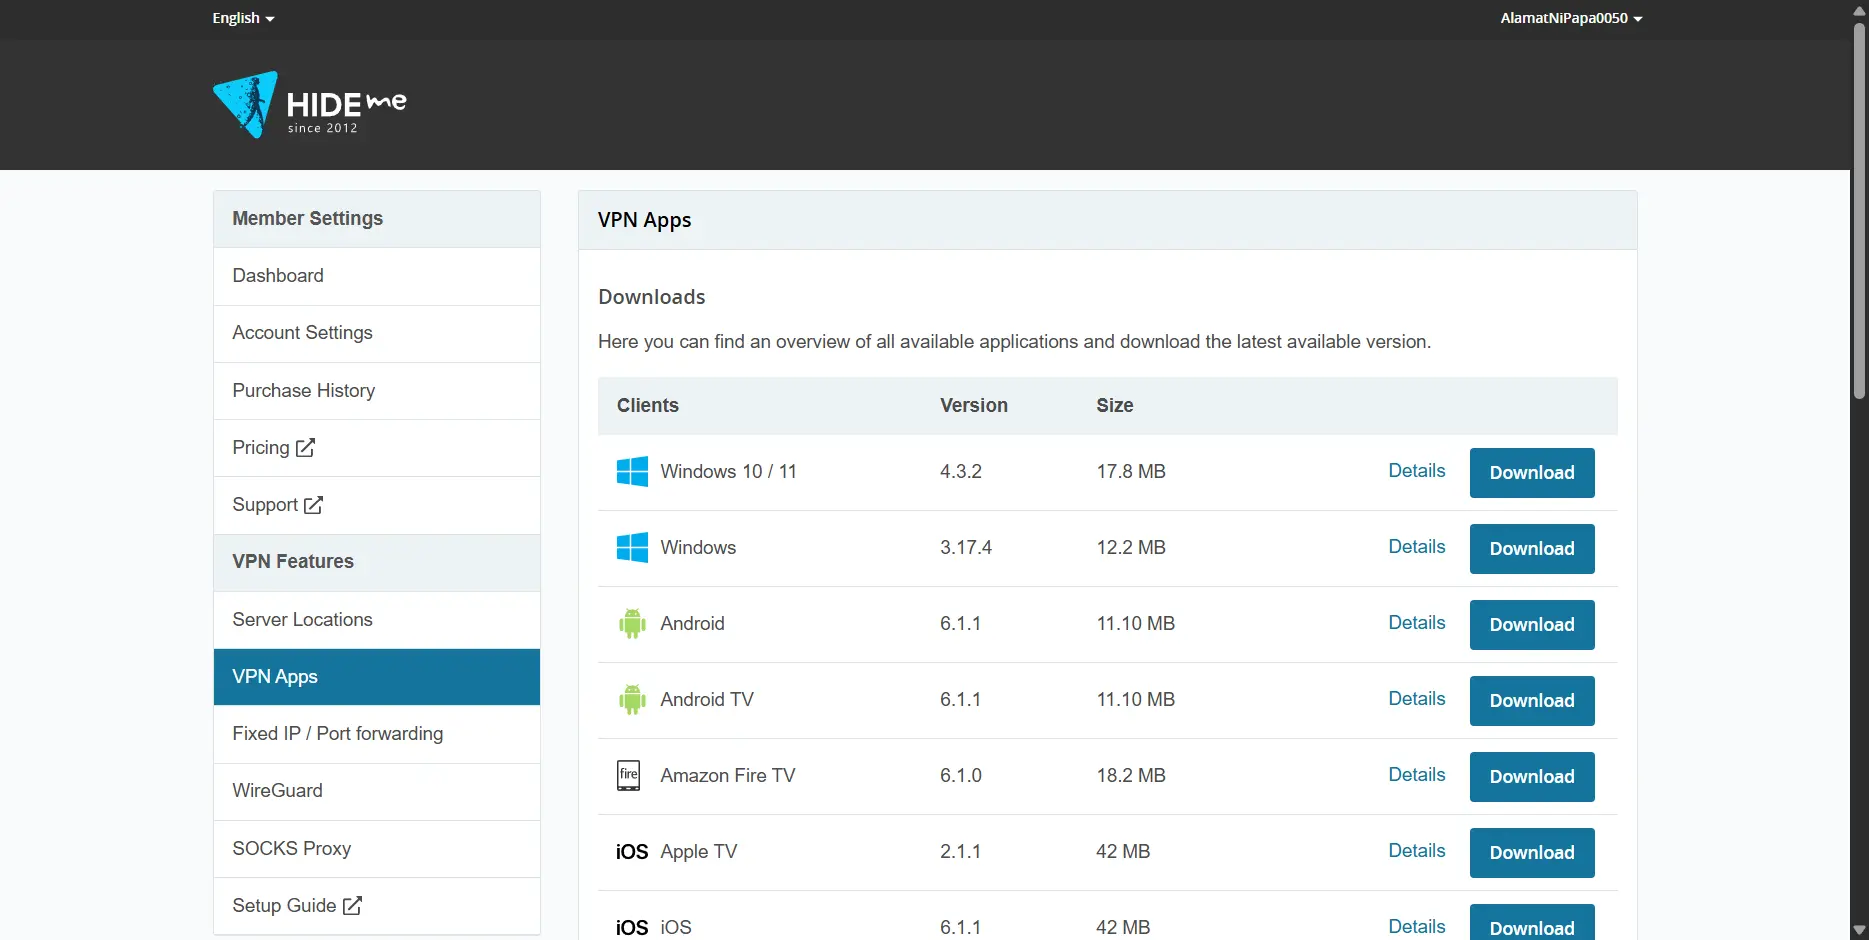Image resolution: width=1869 pixels, height=940 pixels.
Task: Select WireGuard from the VPN Features menu
Action: point(377,791)
